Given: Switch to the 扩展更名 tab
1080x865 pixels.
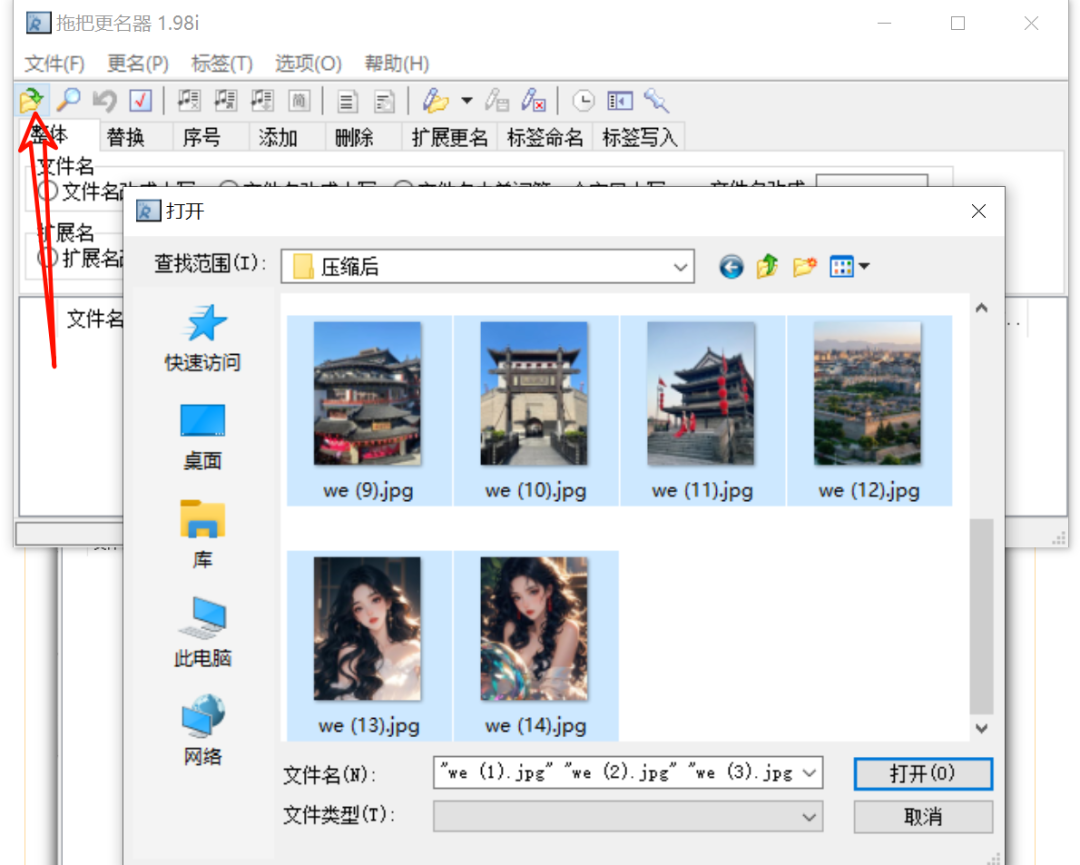Looking at the screenshot, I should tap(449, 137).
